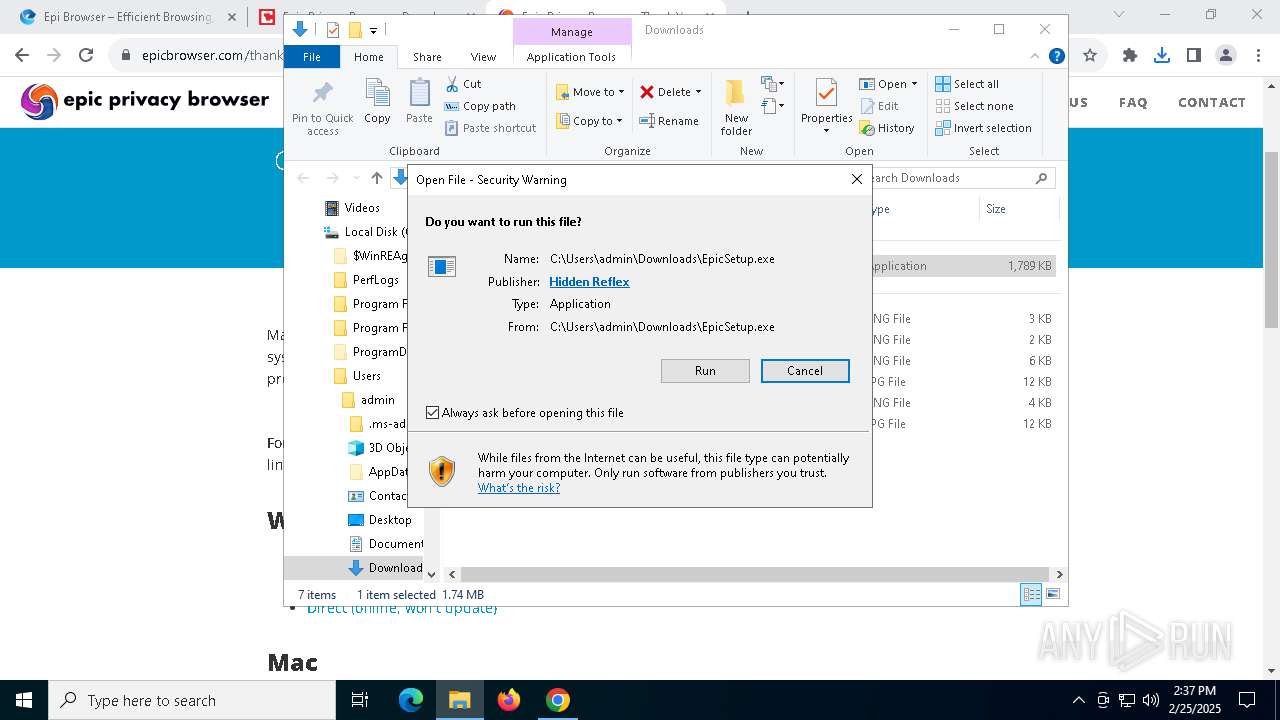Click Select all in ribbon
This screenshot has height=720, width=1280.
[x=967, y=84]
